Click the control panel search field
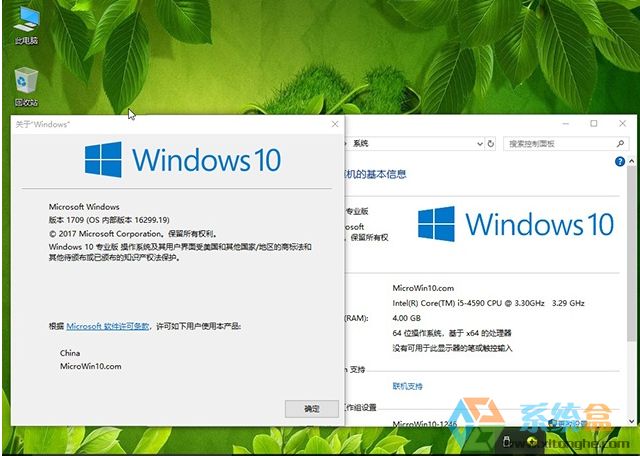Screen dimensions: 640x456 point(566,144)
